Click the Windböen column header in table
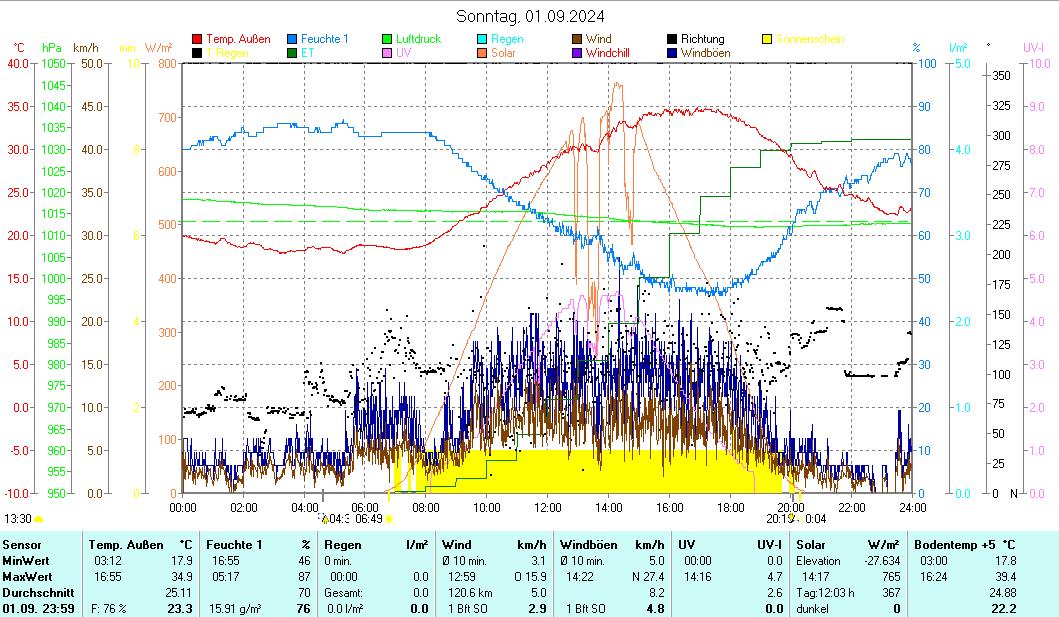The image size is (1059, 617). (589, 544)
